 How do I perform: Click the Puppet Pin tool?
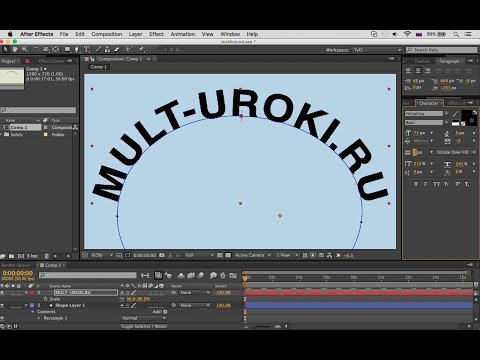coord(141,49)
